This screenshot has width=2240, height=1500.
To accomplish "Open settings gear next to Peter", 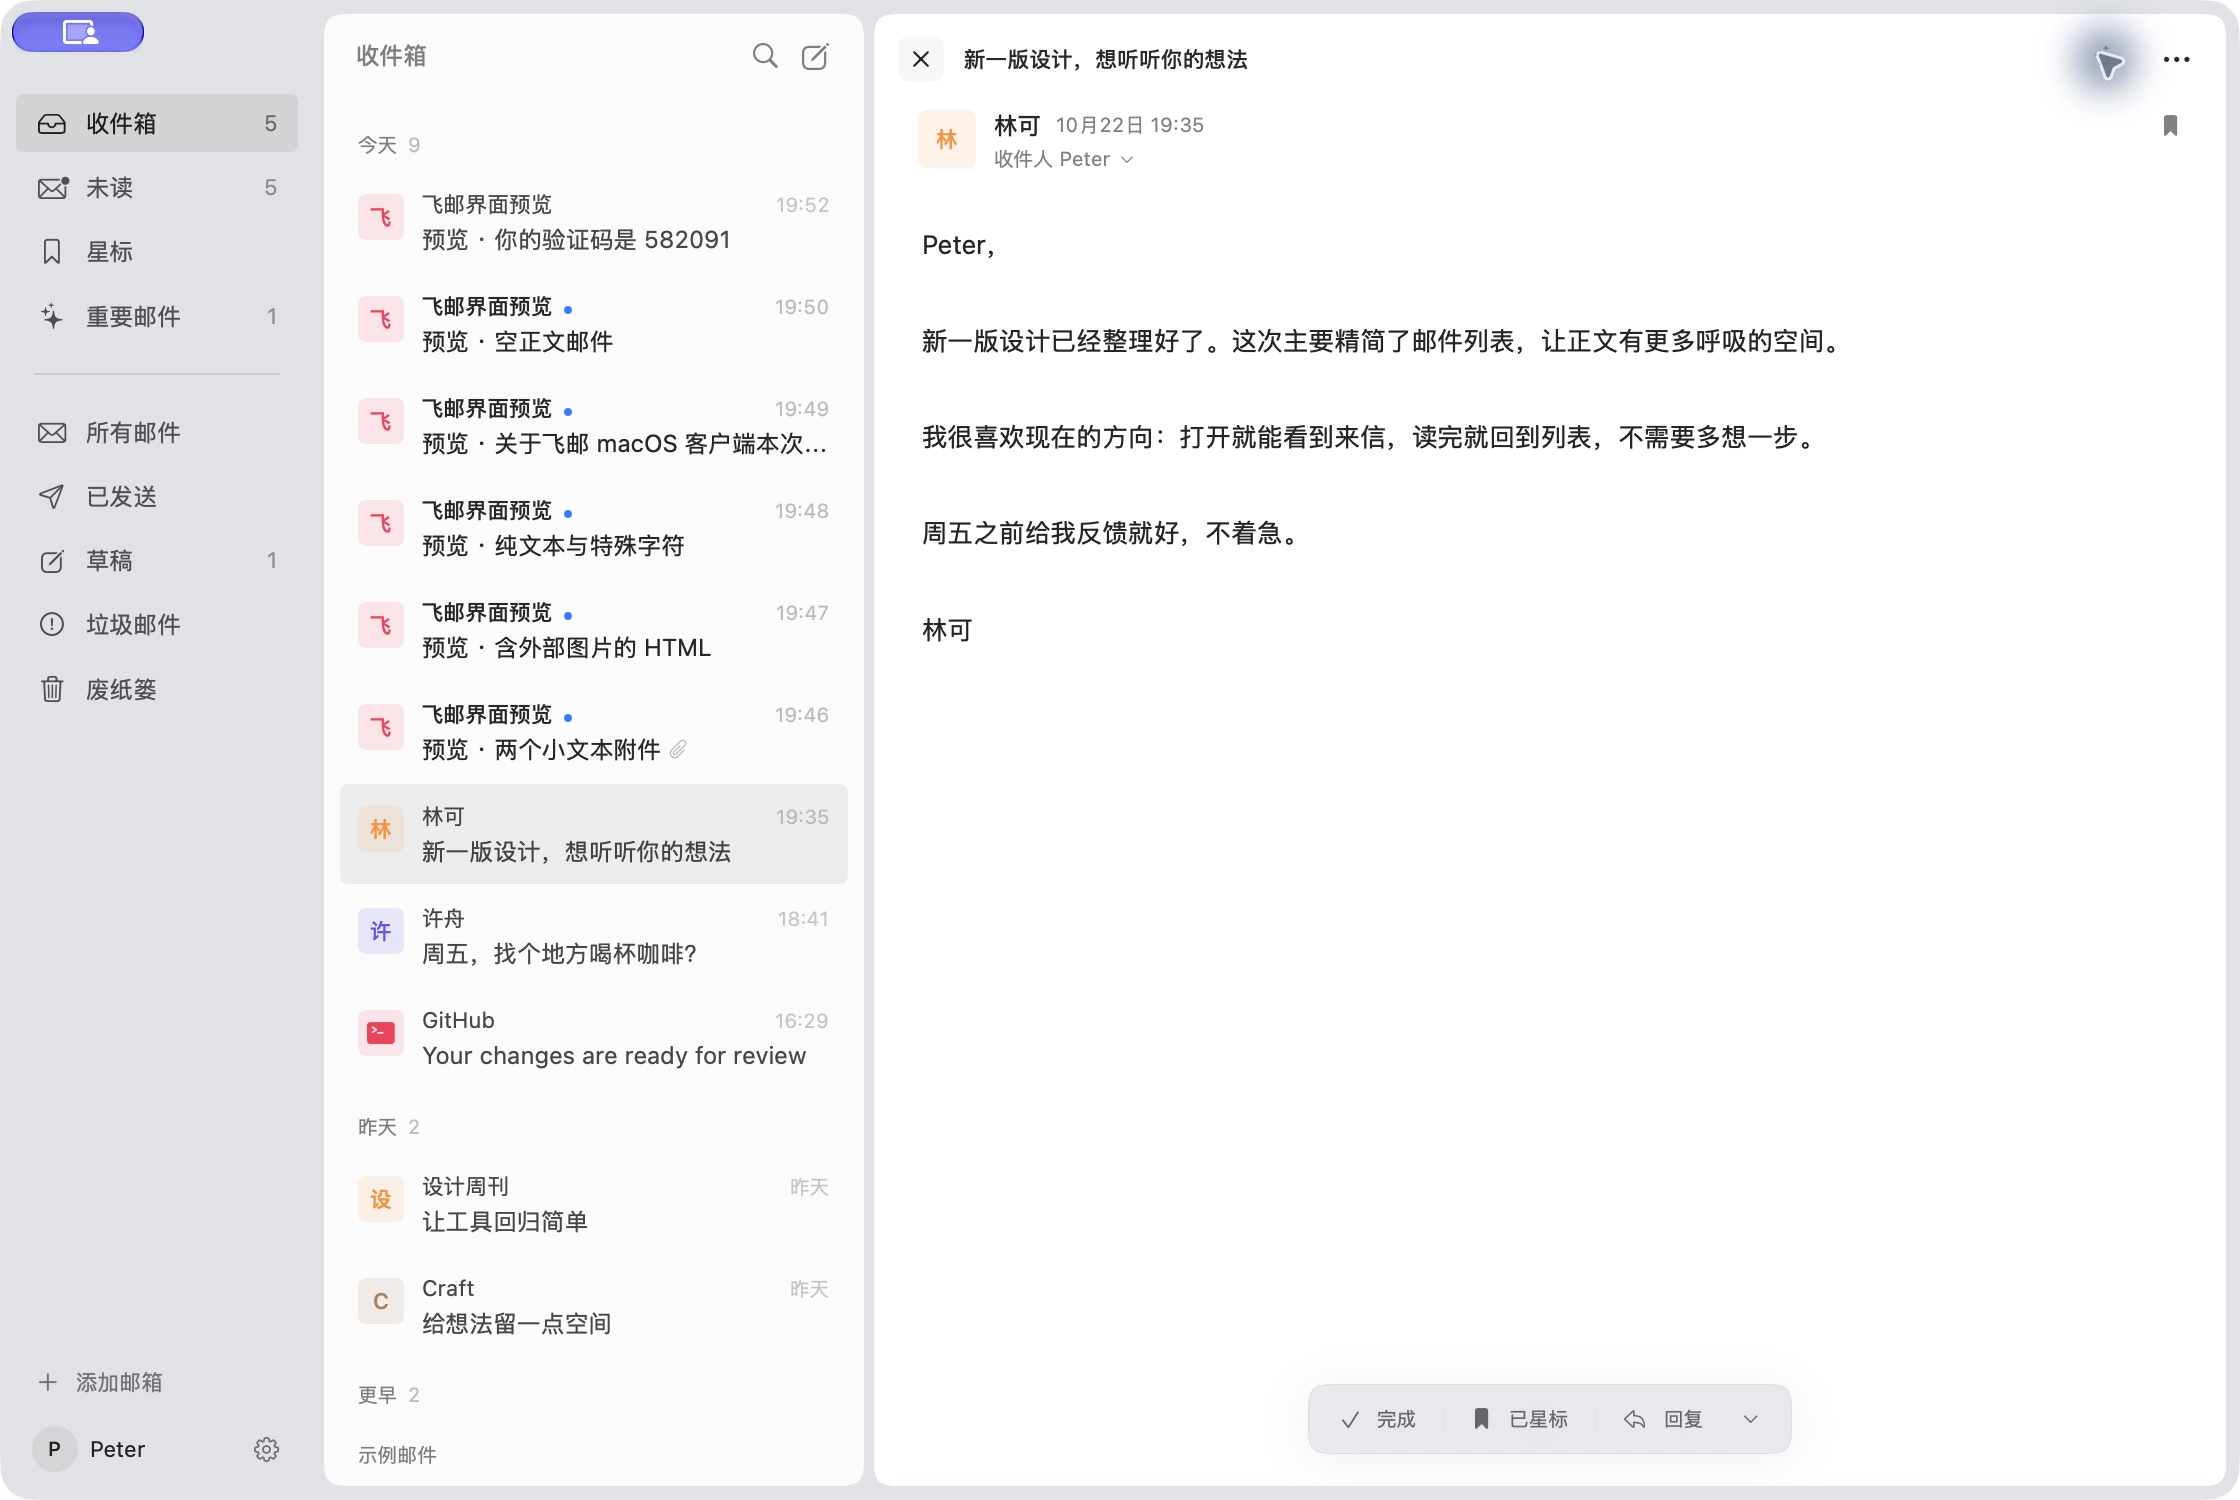I will click(x=266, y=1449).
